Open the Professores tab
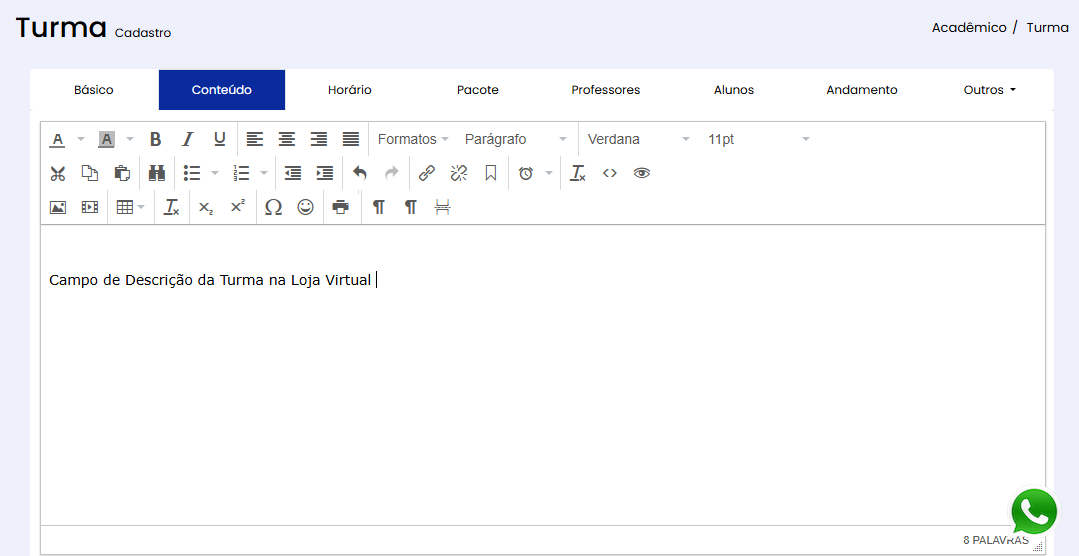Viewport: 1079px width, 556px height. click(x=606, y=90)
